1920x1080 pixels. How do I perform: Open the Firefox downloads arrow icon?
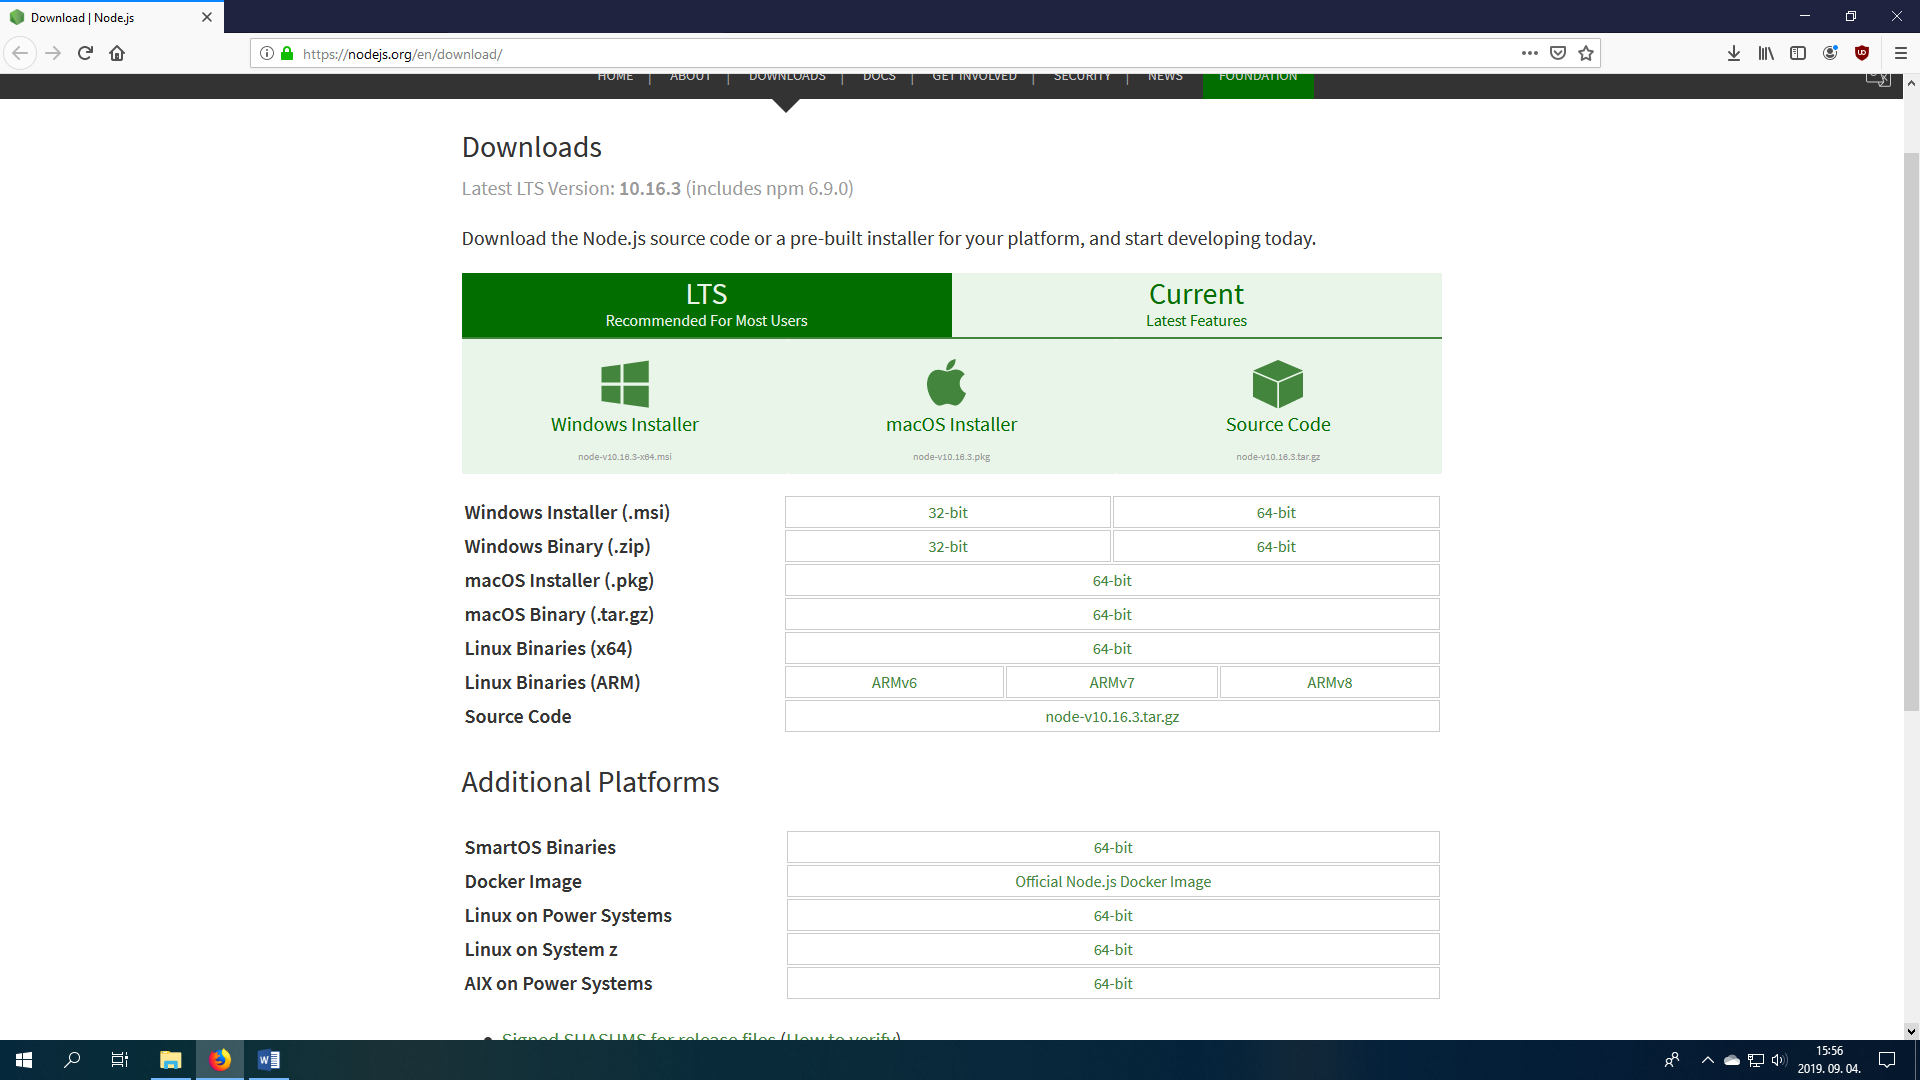coord(1734,53)
